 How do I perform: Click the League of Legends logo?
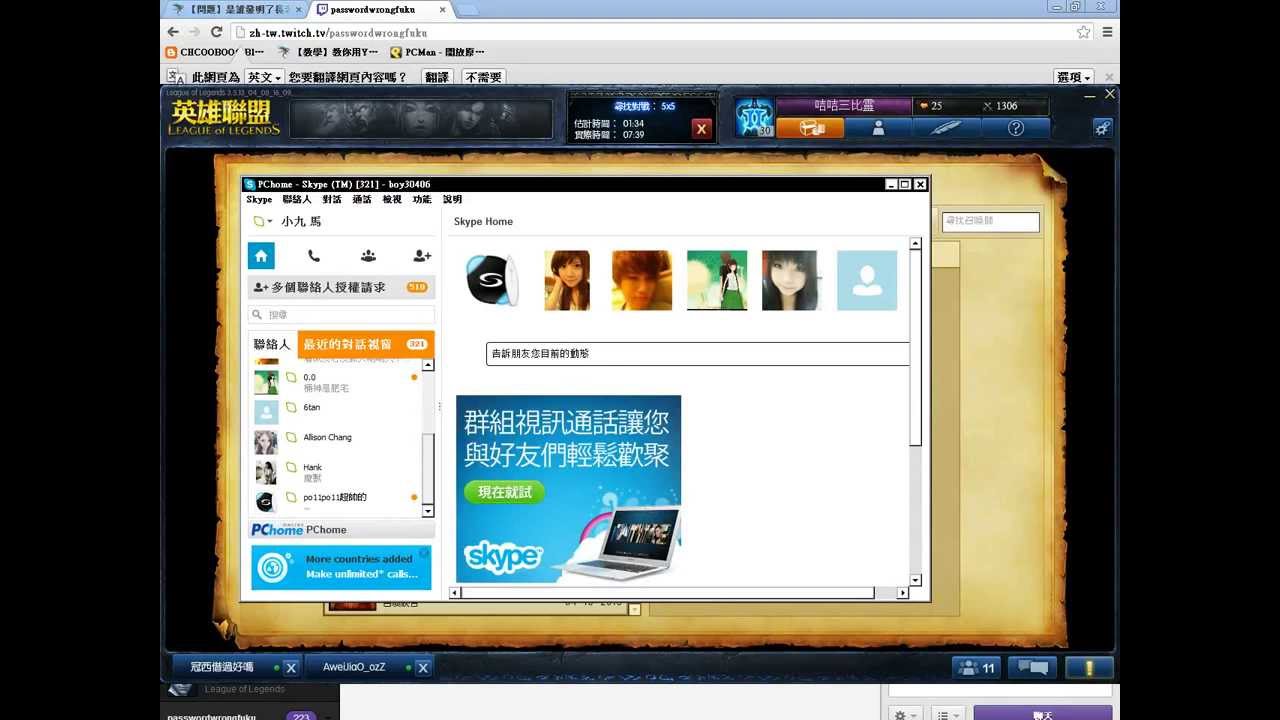click(x=224, y=118)
